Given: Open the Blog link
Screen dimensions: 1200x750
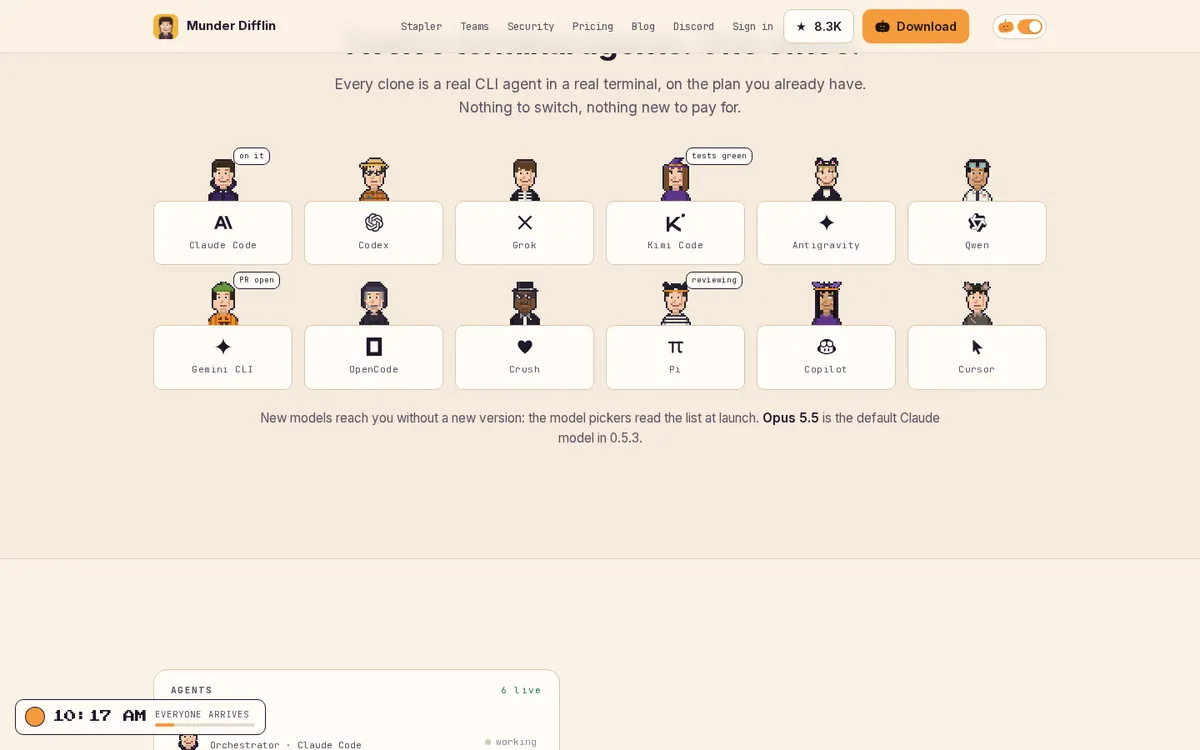Looking at the screenshot, I should click(x=643, y=27).
